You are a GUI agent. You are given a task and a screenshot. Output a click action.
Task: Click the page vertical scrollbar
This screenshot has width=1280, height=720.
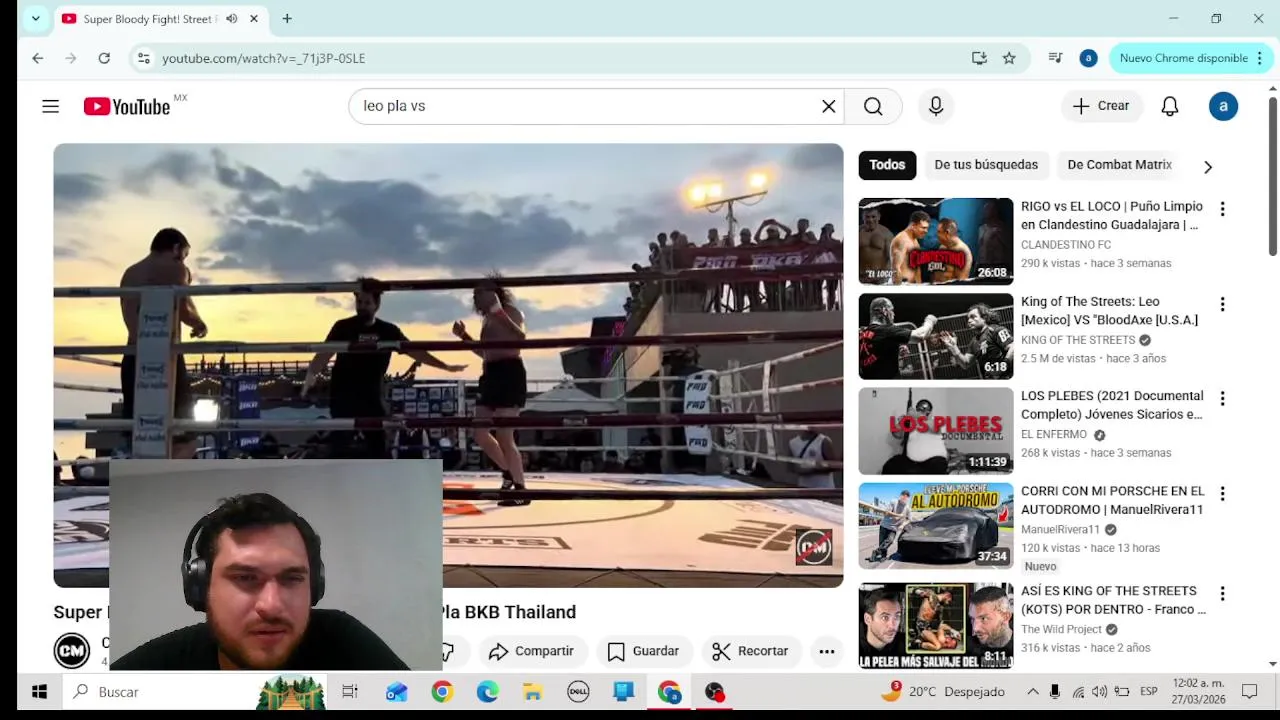click(x=1272, y=176)
